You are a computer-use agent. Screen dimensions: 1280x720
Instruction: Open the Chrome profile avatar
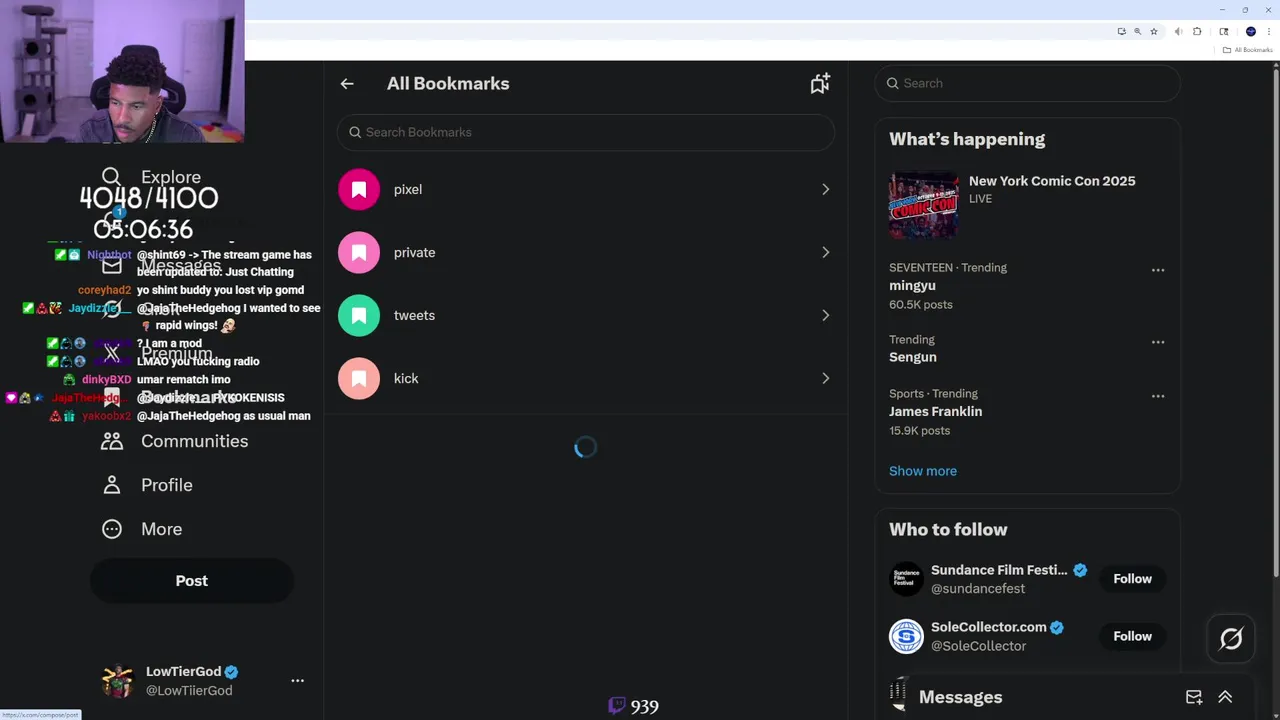[1250, 31]
